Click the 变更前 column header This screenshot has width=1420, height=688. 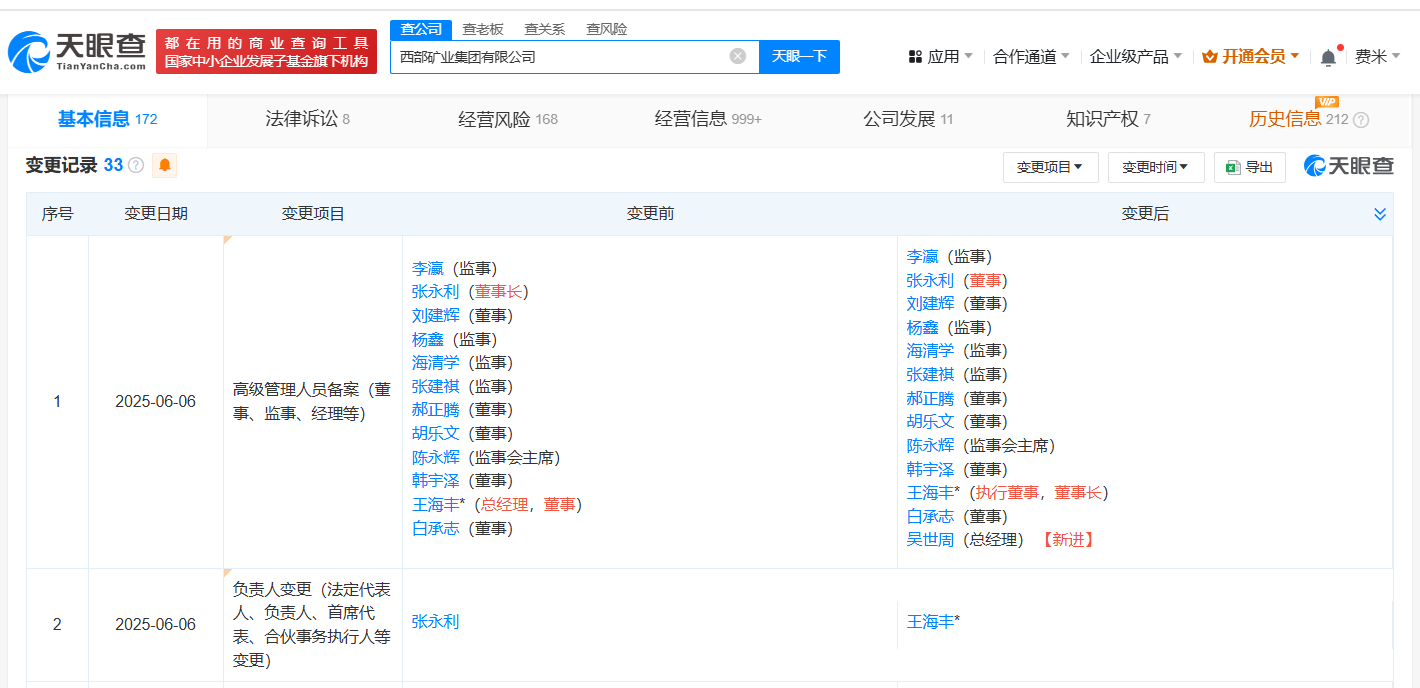[650, 214]
